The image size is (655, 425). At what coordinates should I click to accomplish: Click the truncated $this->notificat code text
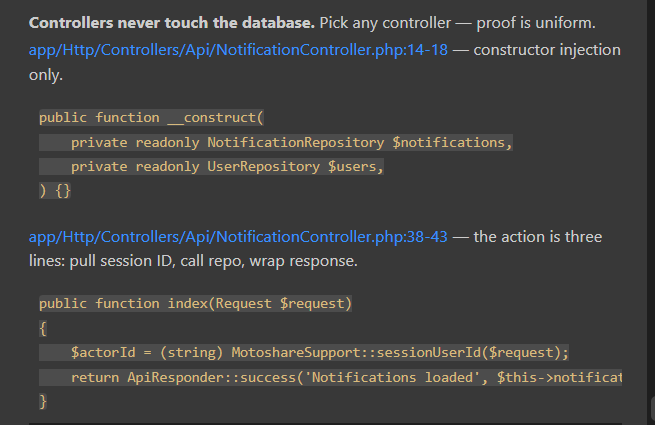(559, 378)
